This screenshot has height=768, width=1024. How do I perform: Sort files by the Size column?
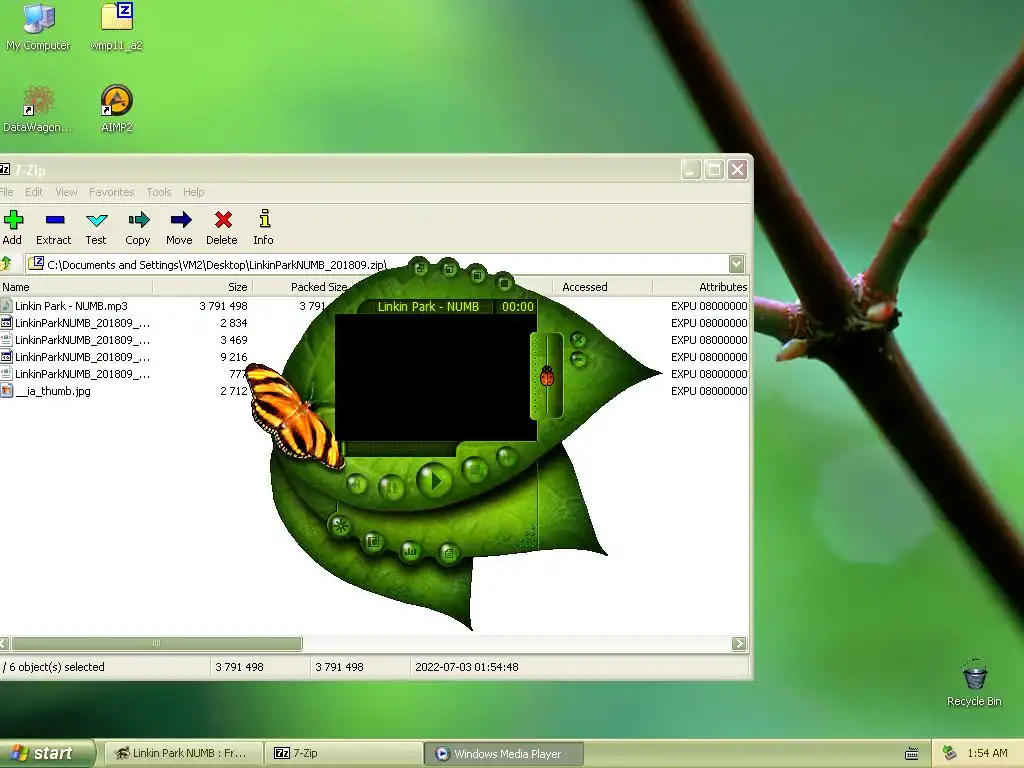click(x=202, y=287)
